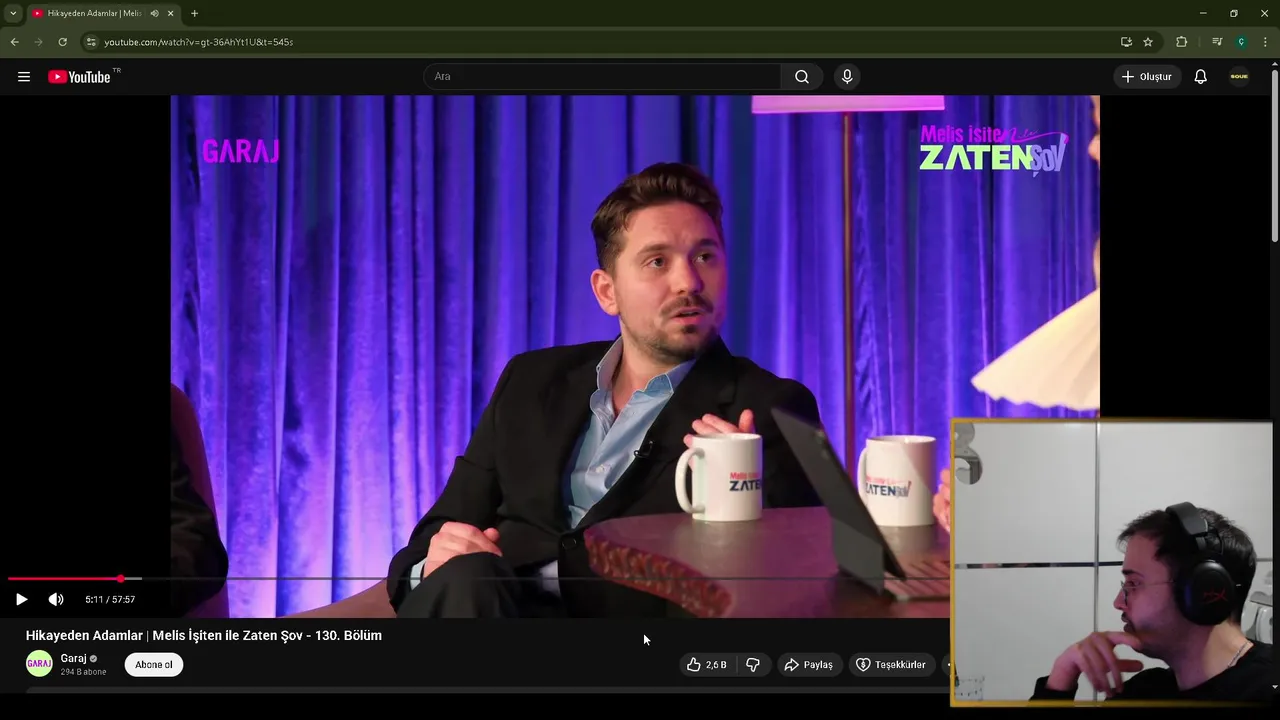The width and height of the screenshot is (1280, 720).
Task: Click the webcam overlay in corner
Action: 1111,563
